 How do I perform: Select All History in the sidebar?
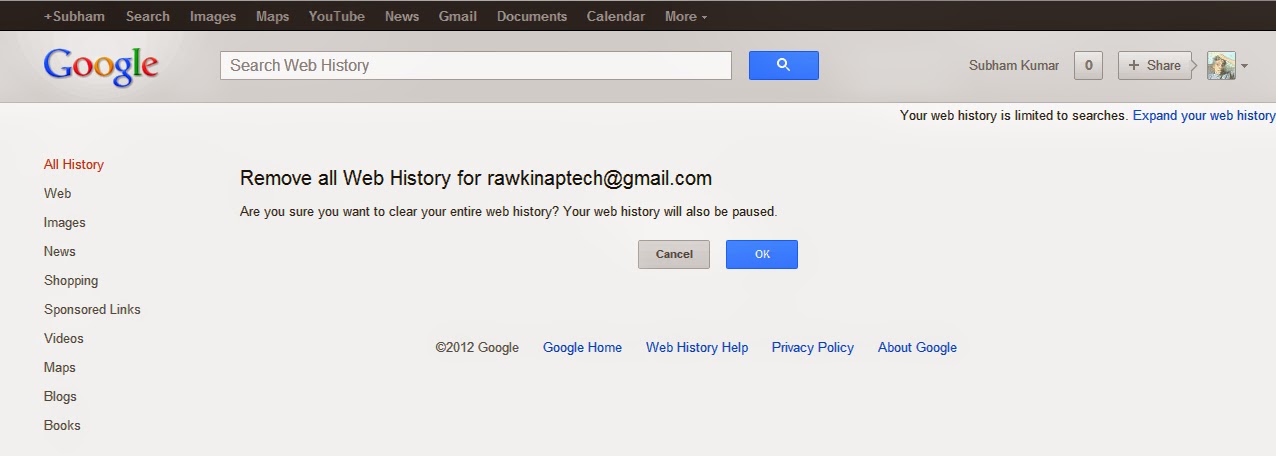(x=74, y=164)
